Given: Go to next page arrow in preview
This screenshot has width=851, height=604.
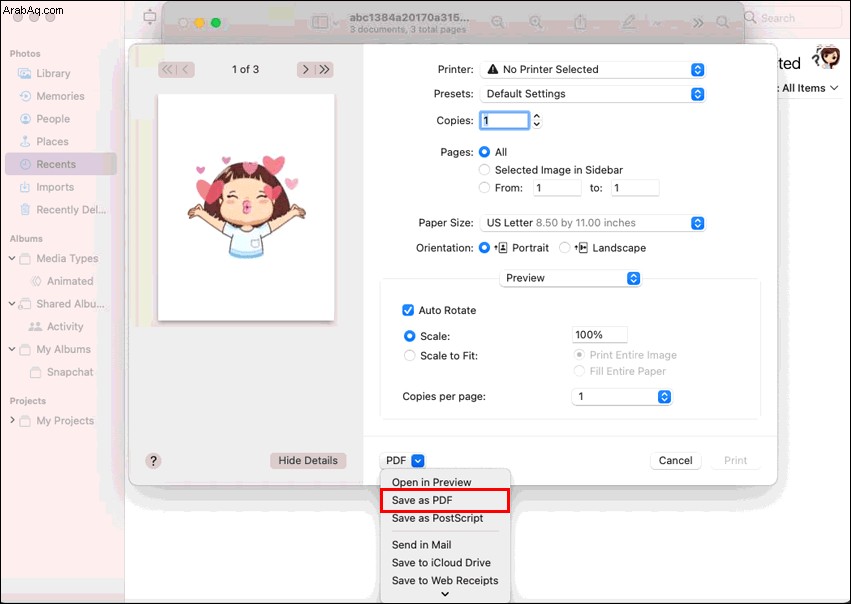Looking at the screenshot, I should click(x=306, y=69).
